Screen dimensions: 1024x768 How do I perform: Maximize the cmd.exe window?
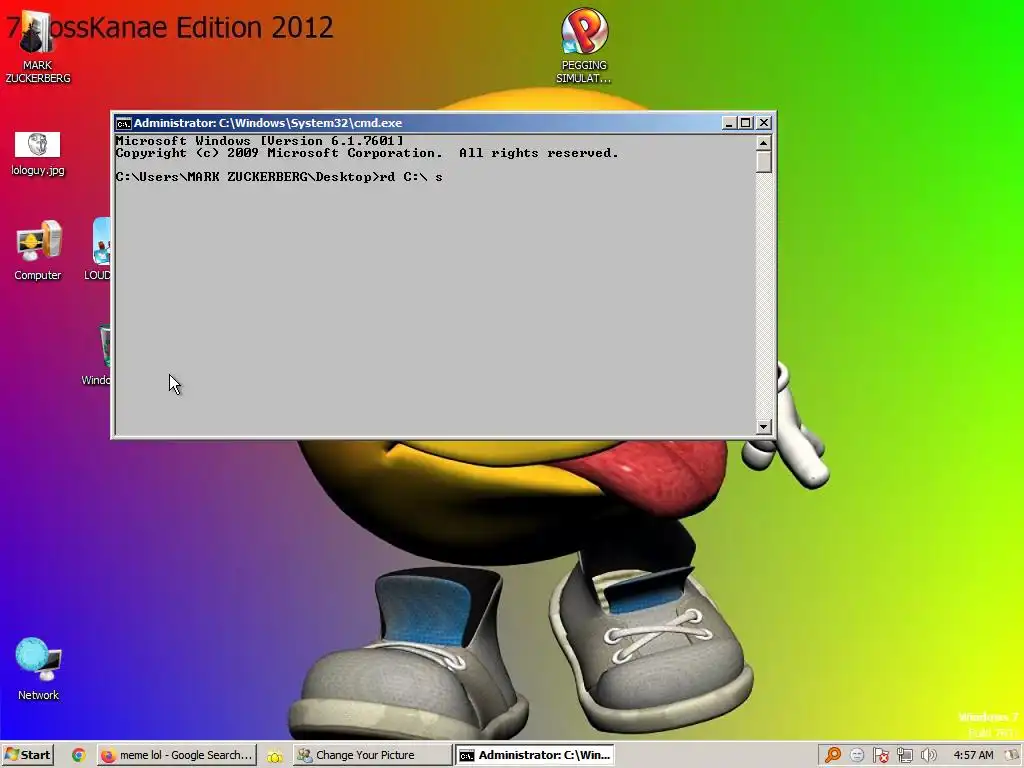[x=745, y=123]
